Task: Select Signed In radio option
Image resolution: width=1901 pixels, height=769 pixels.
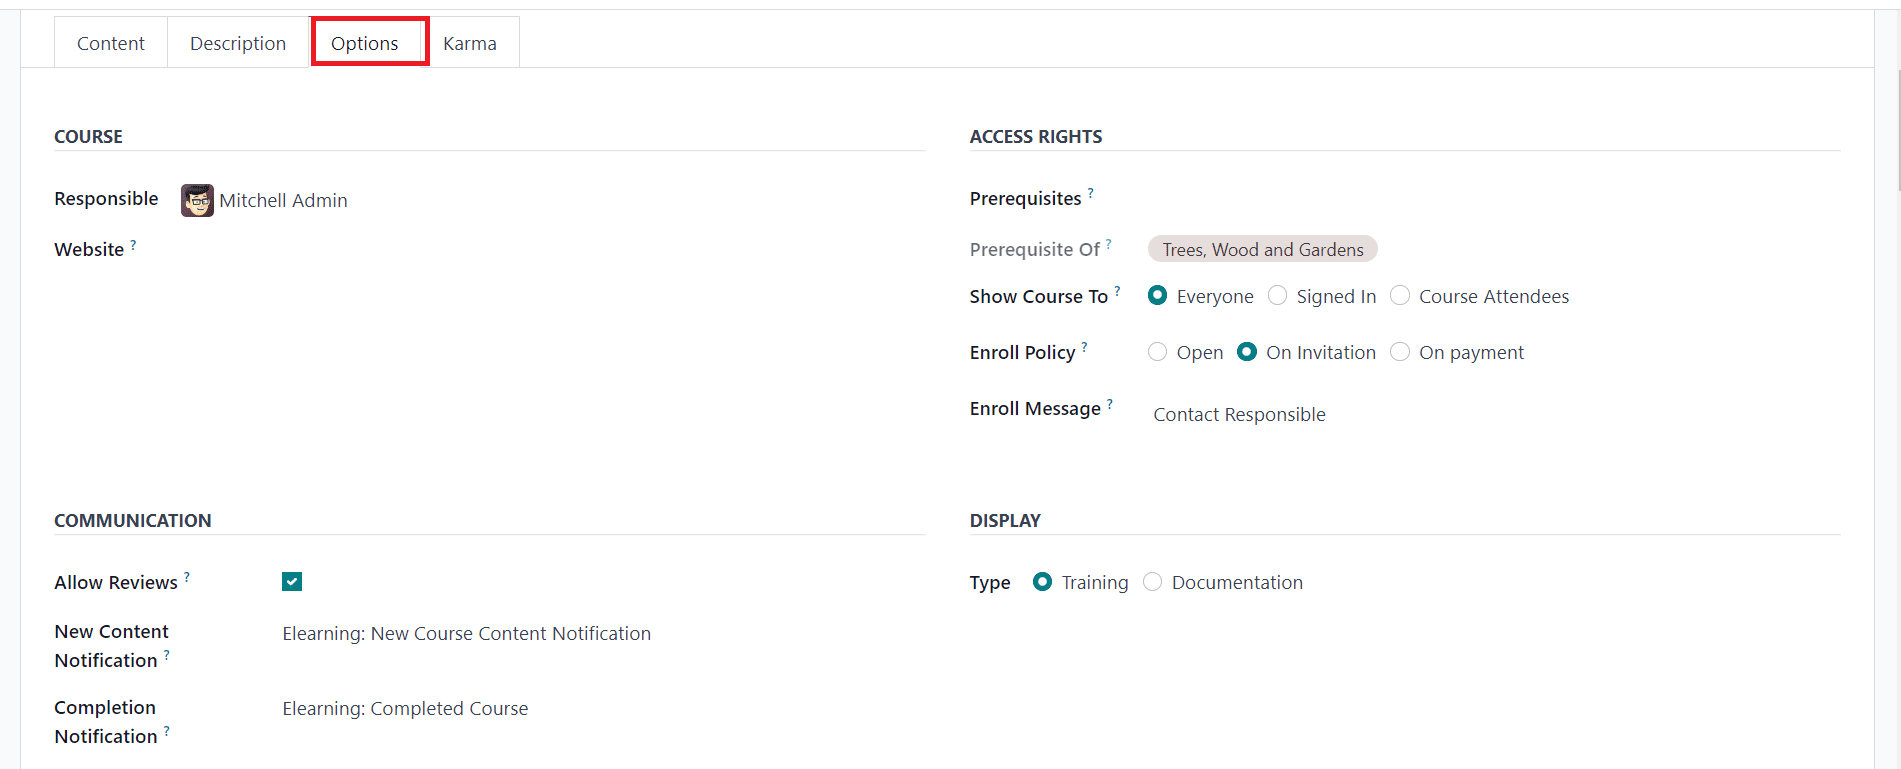Action: [x=1277, y=295]
